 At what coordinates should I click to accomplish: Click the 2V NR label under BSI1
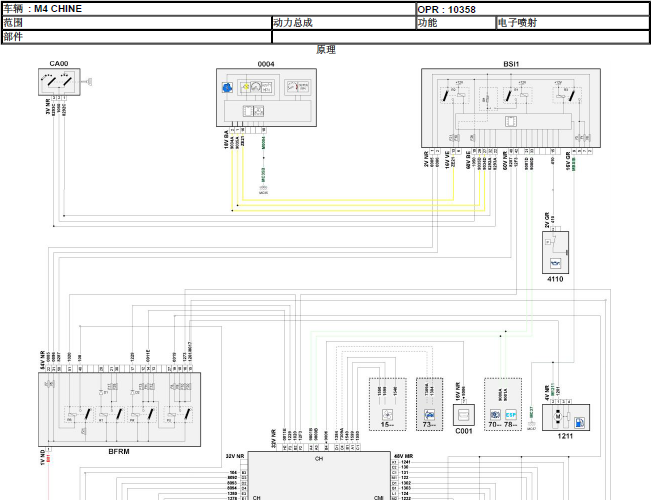click(426, 159)
